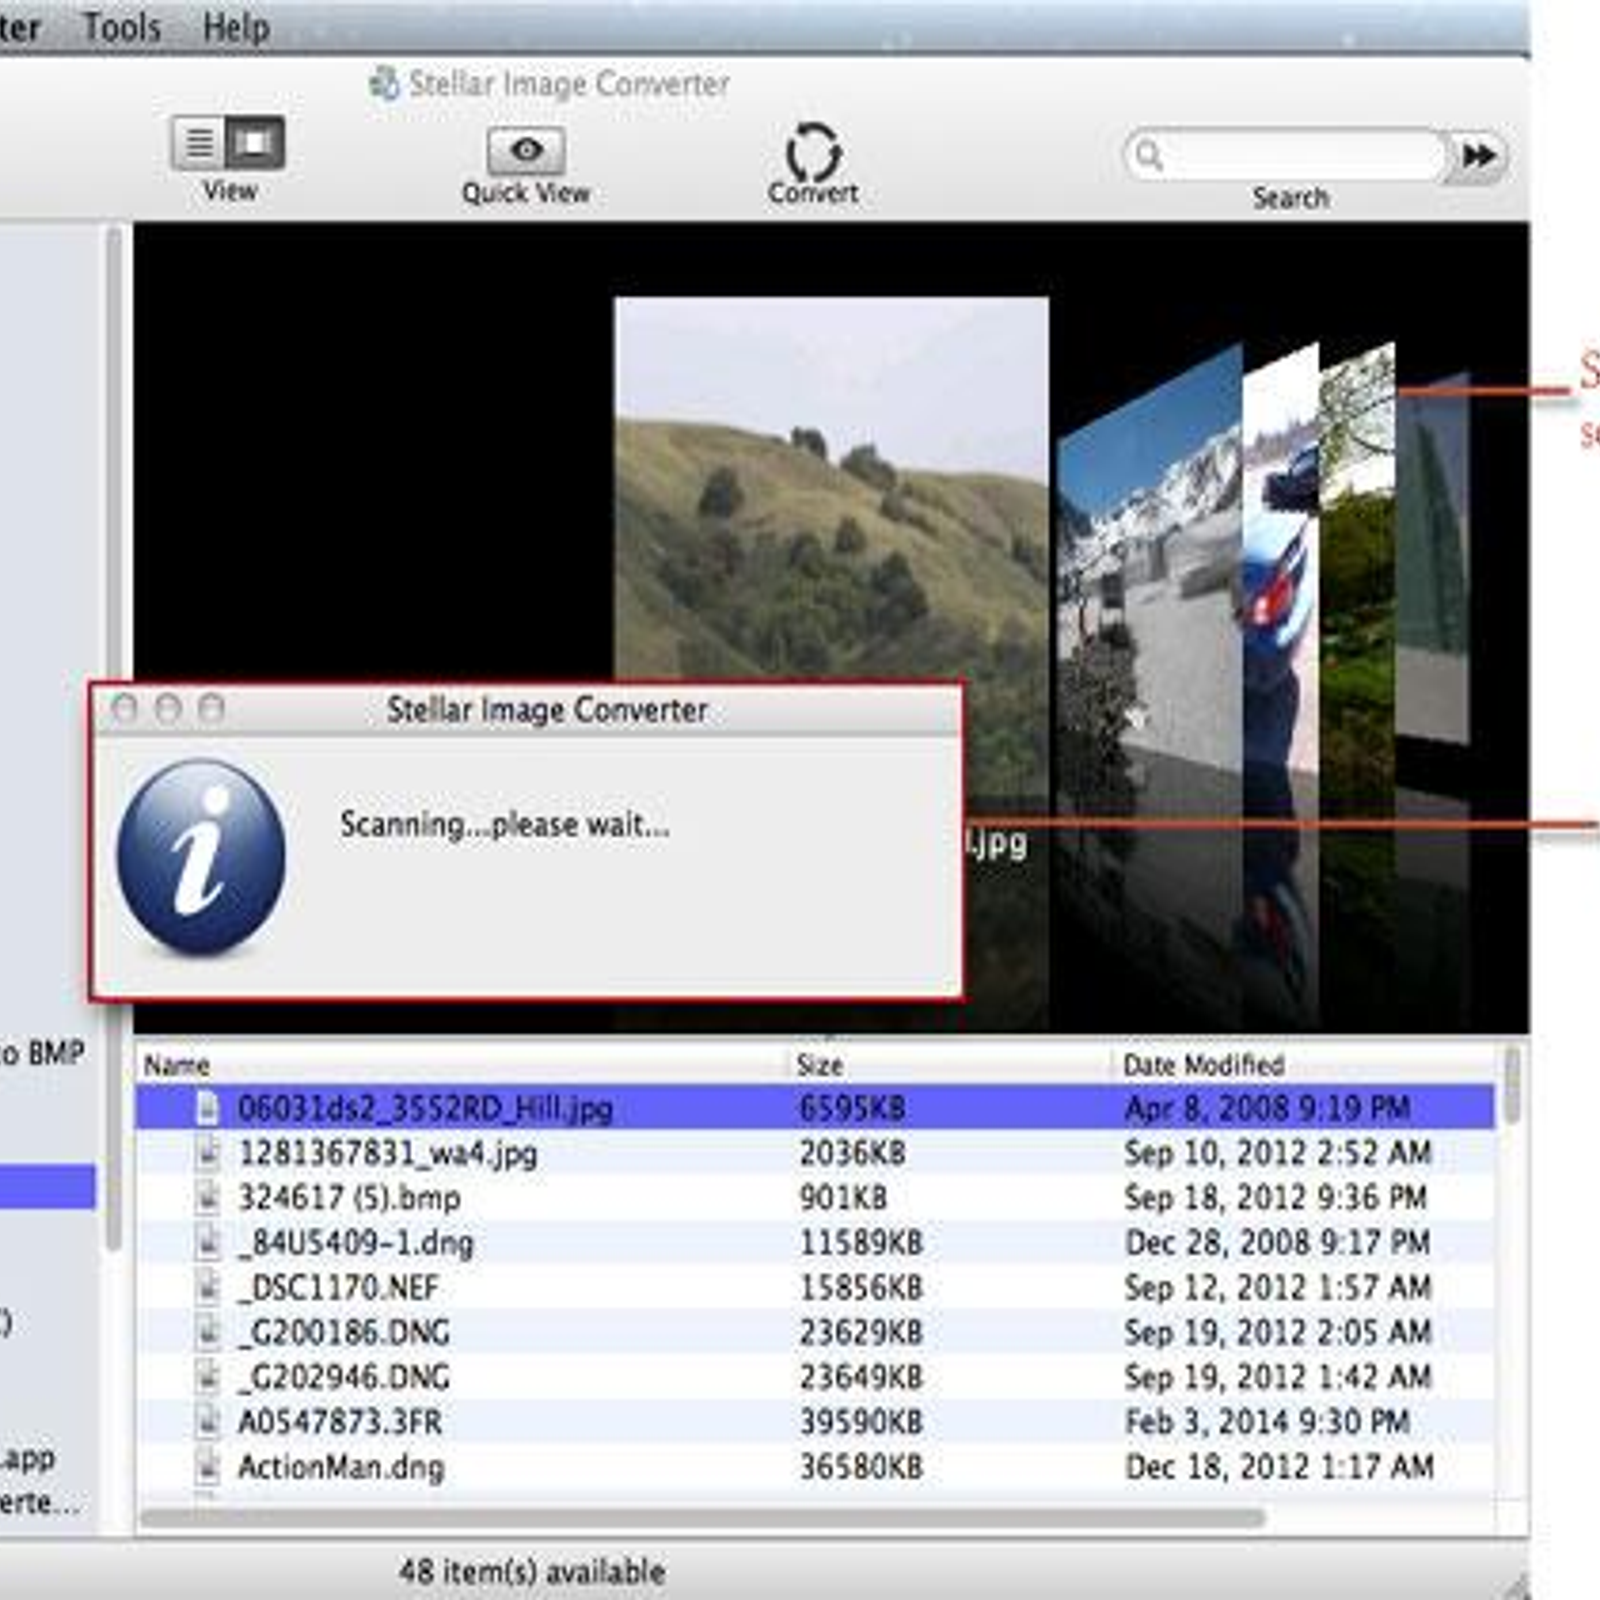Click the horizontal scrollbar under file list
The image size is (1600, 1600).
click(x=703, y=1518)
